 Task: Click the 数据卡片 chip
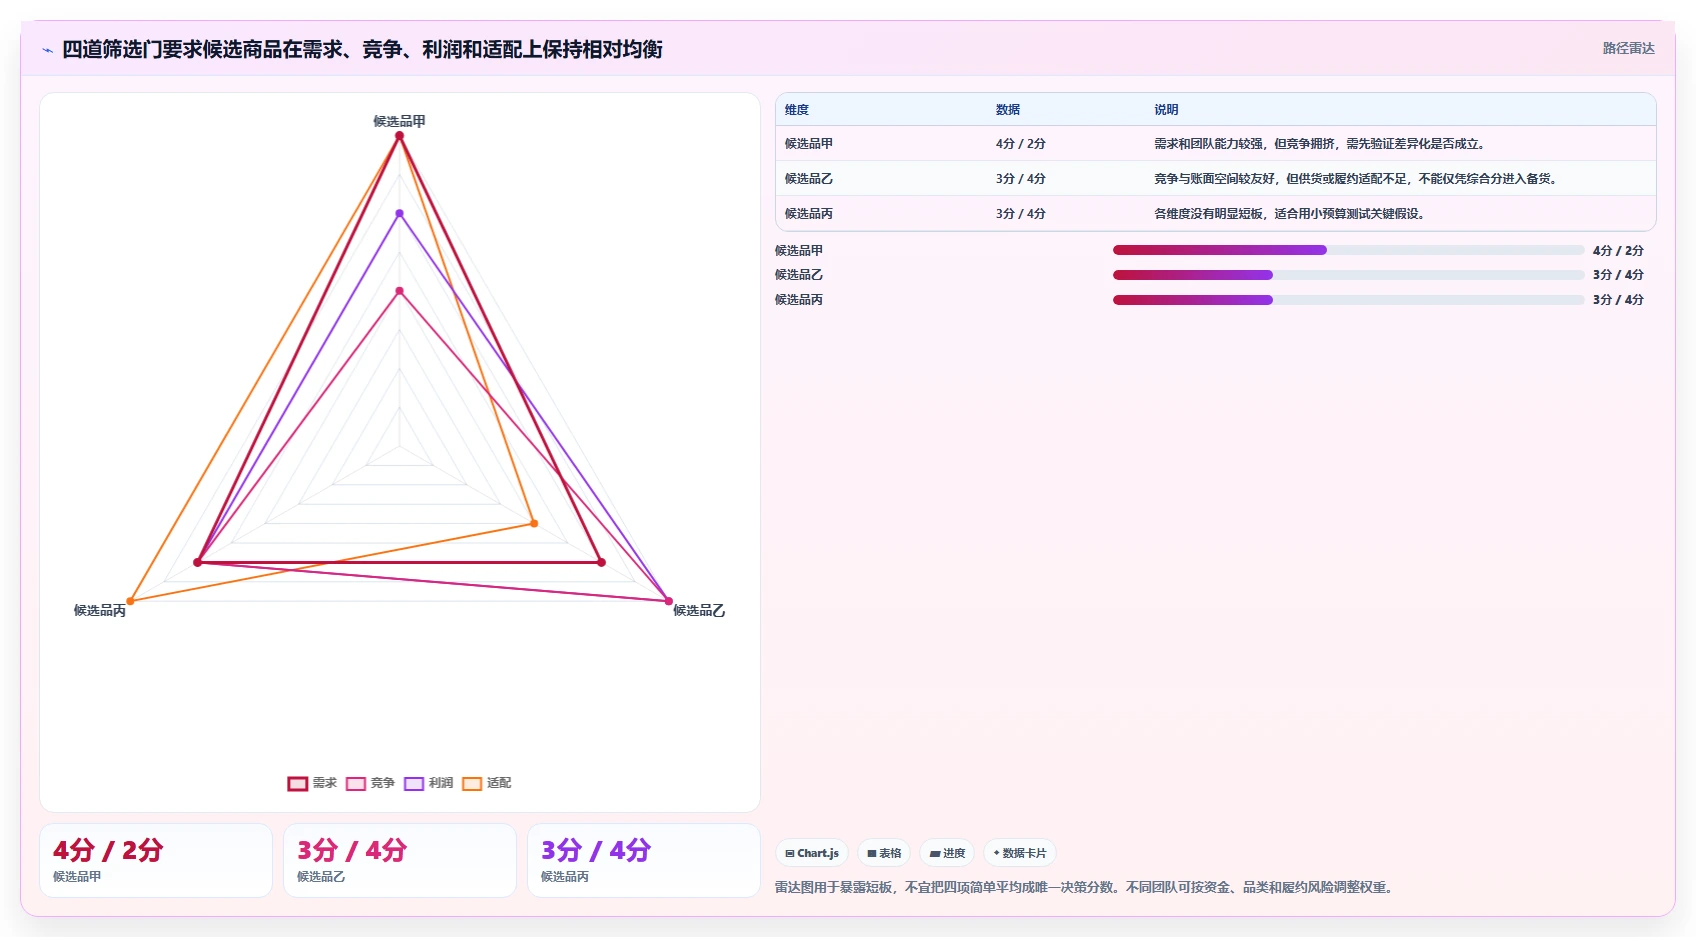(x=1020, y=853)
